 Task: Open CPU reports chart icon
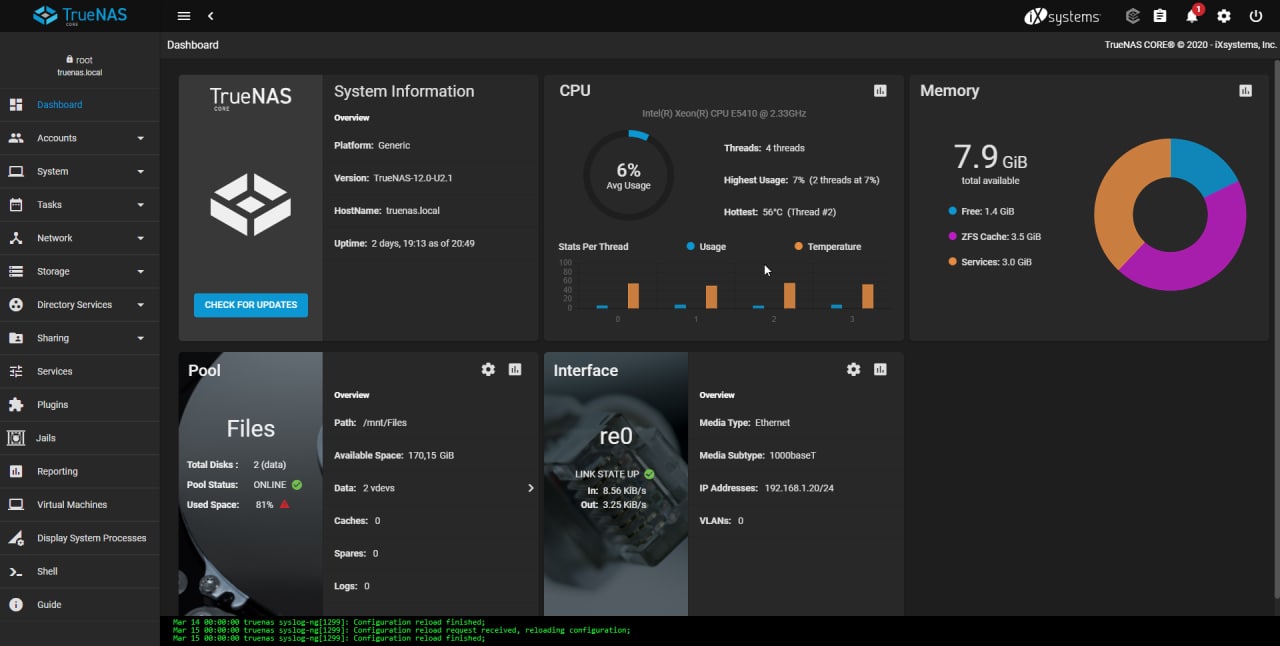pos(880,91)
